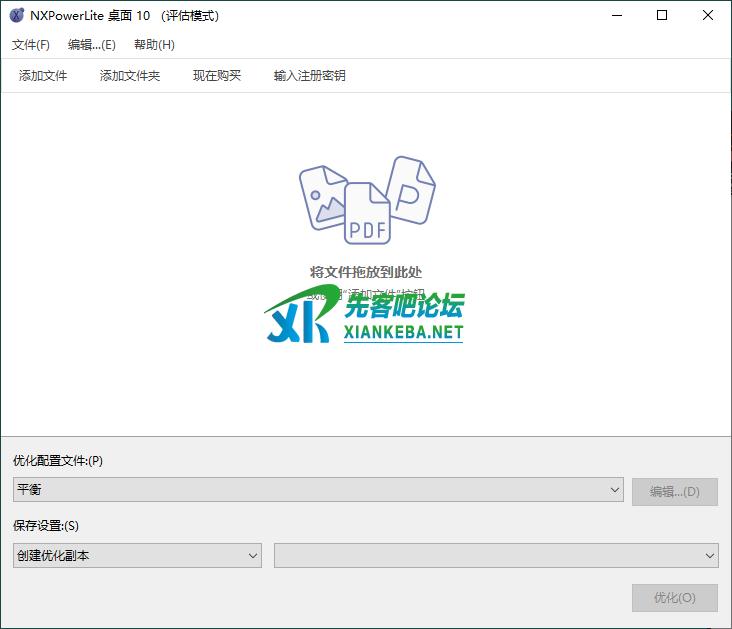This screenshot has height=629, width=732.
Task: Open the 编辑...(E) menu
Action: 92,45
